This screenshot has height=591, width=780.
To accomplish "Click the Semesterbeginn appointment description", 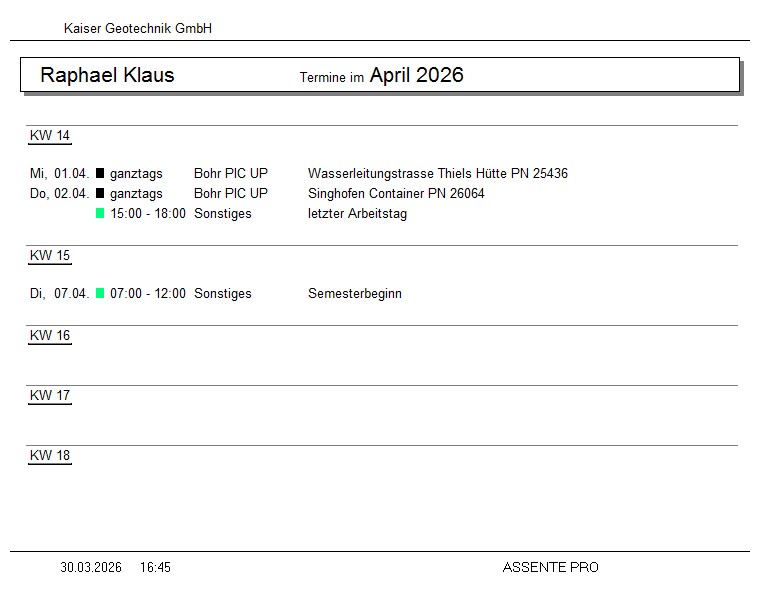I will [354, 294].
